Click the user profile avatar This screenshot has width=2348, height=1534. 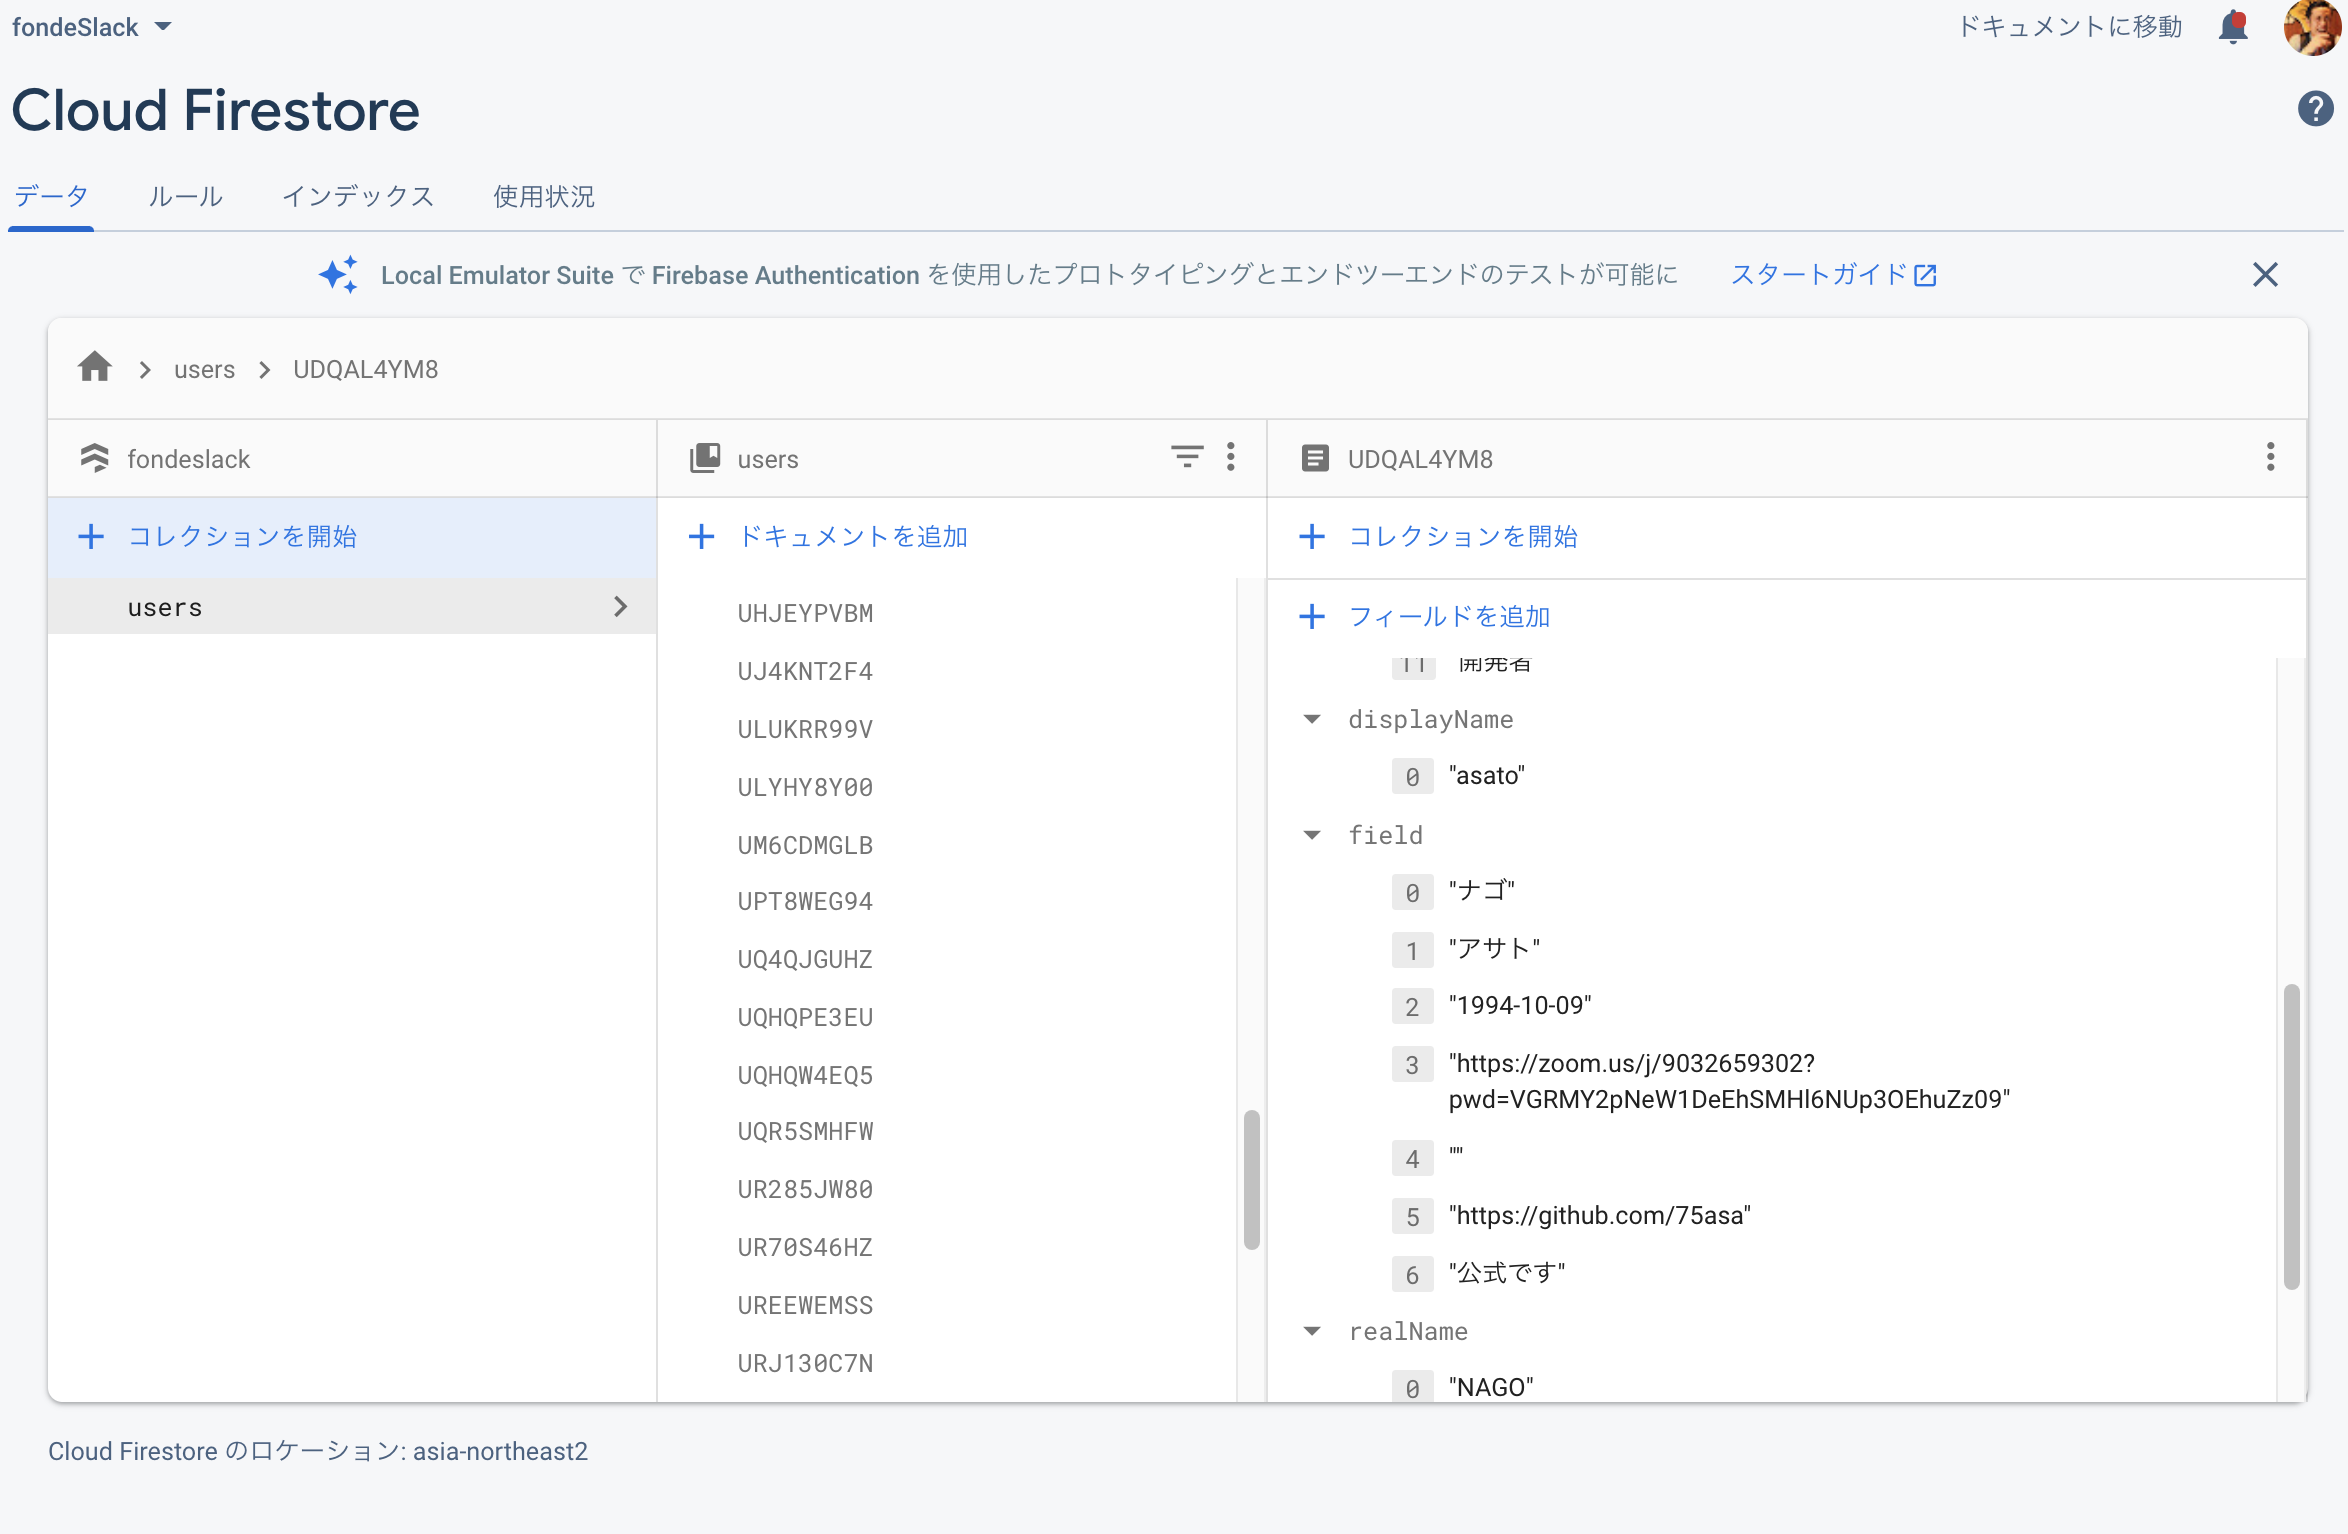click(x=2312, y=27)
